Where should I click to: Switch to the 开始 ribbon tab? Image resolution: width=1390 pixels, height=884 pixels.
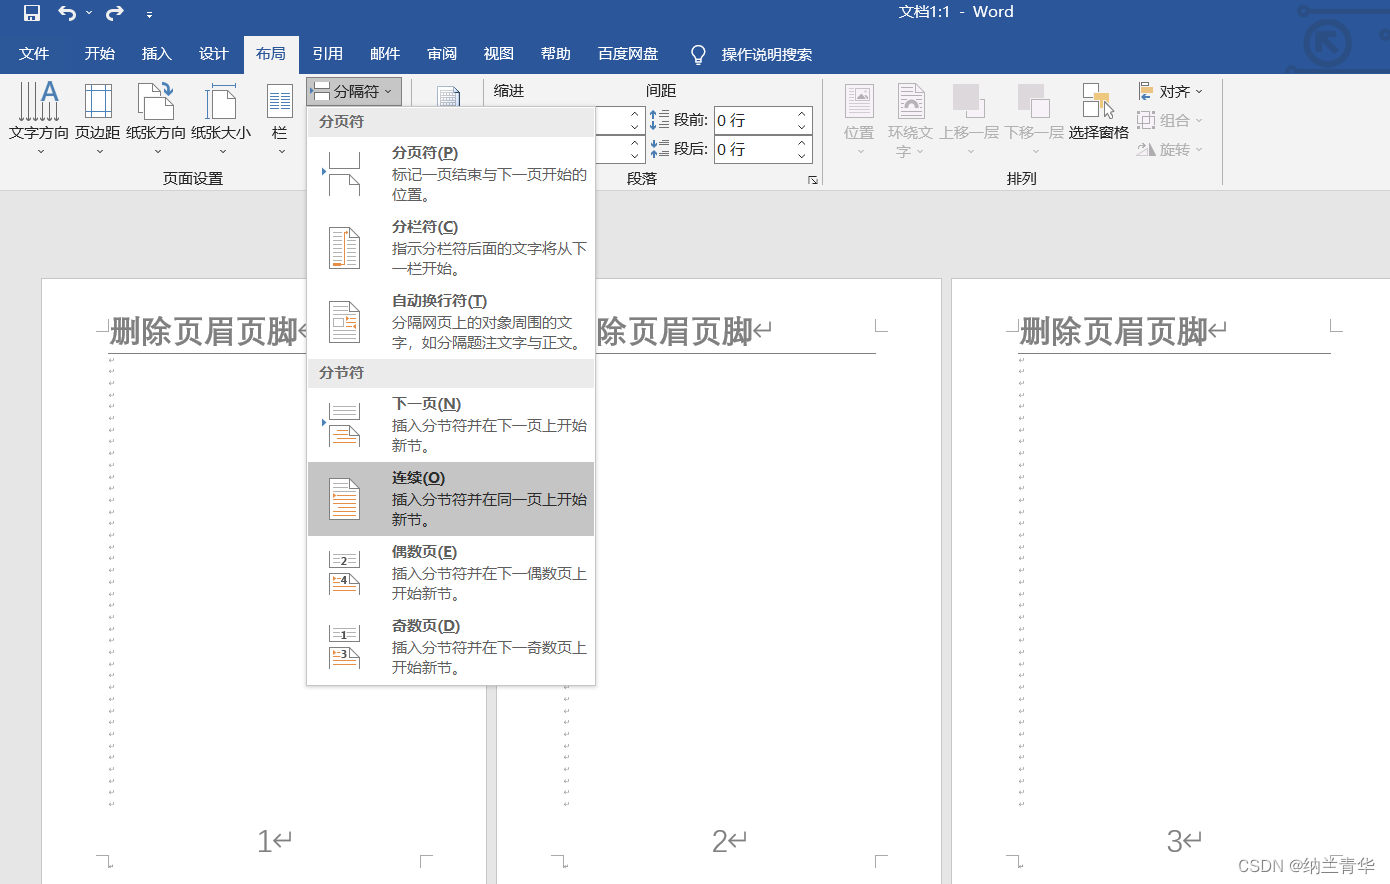point(100,54)
